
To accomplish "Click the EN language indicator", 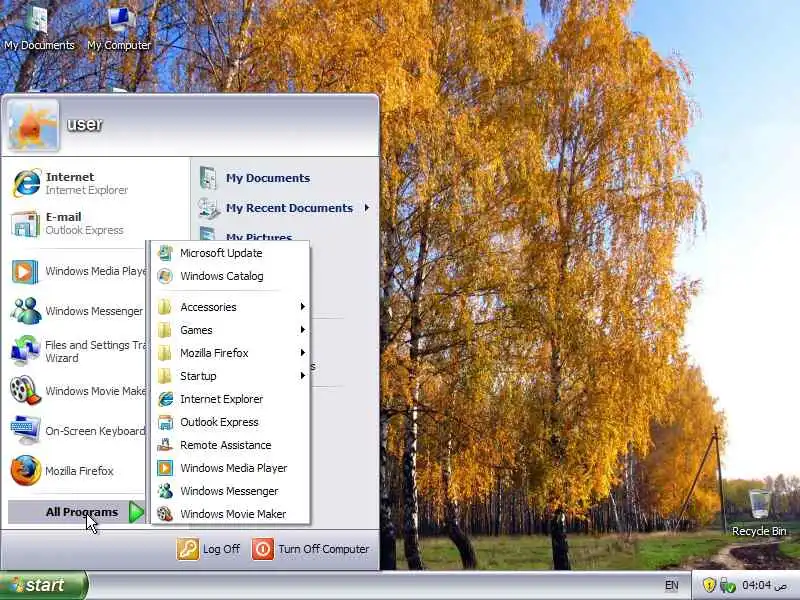I will coord(671,585).
